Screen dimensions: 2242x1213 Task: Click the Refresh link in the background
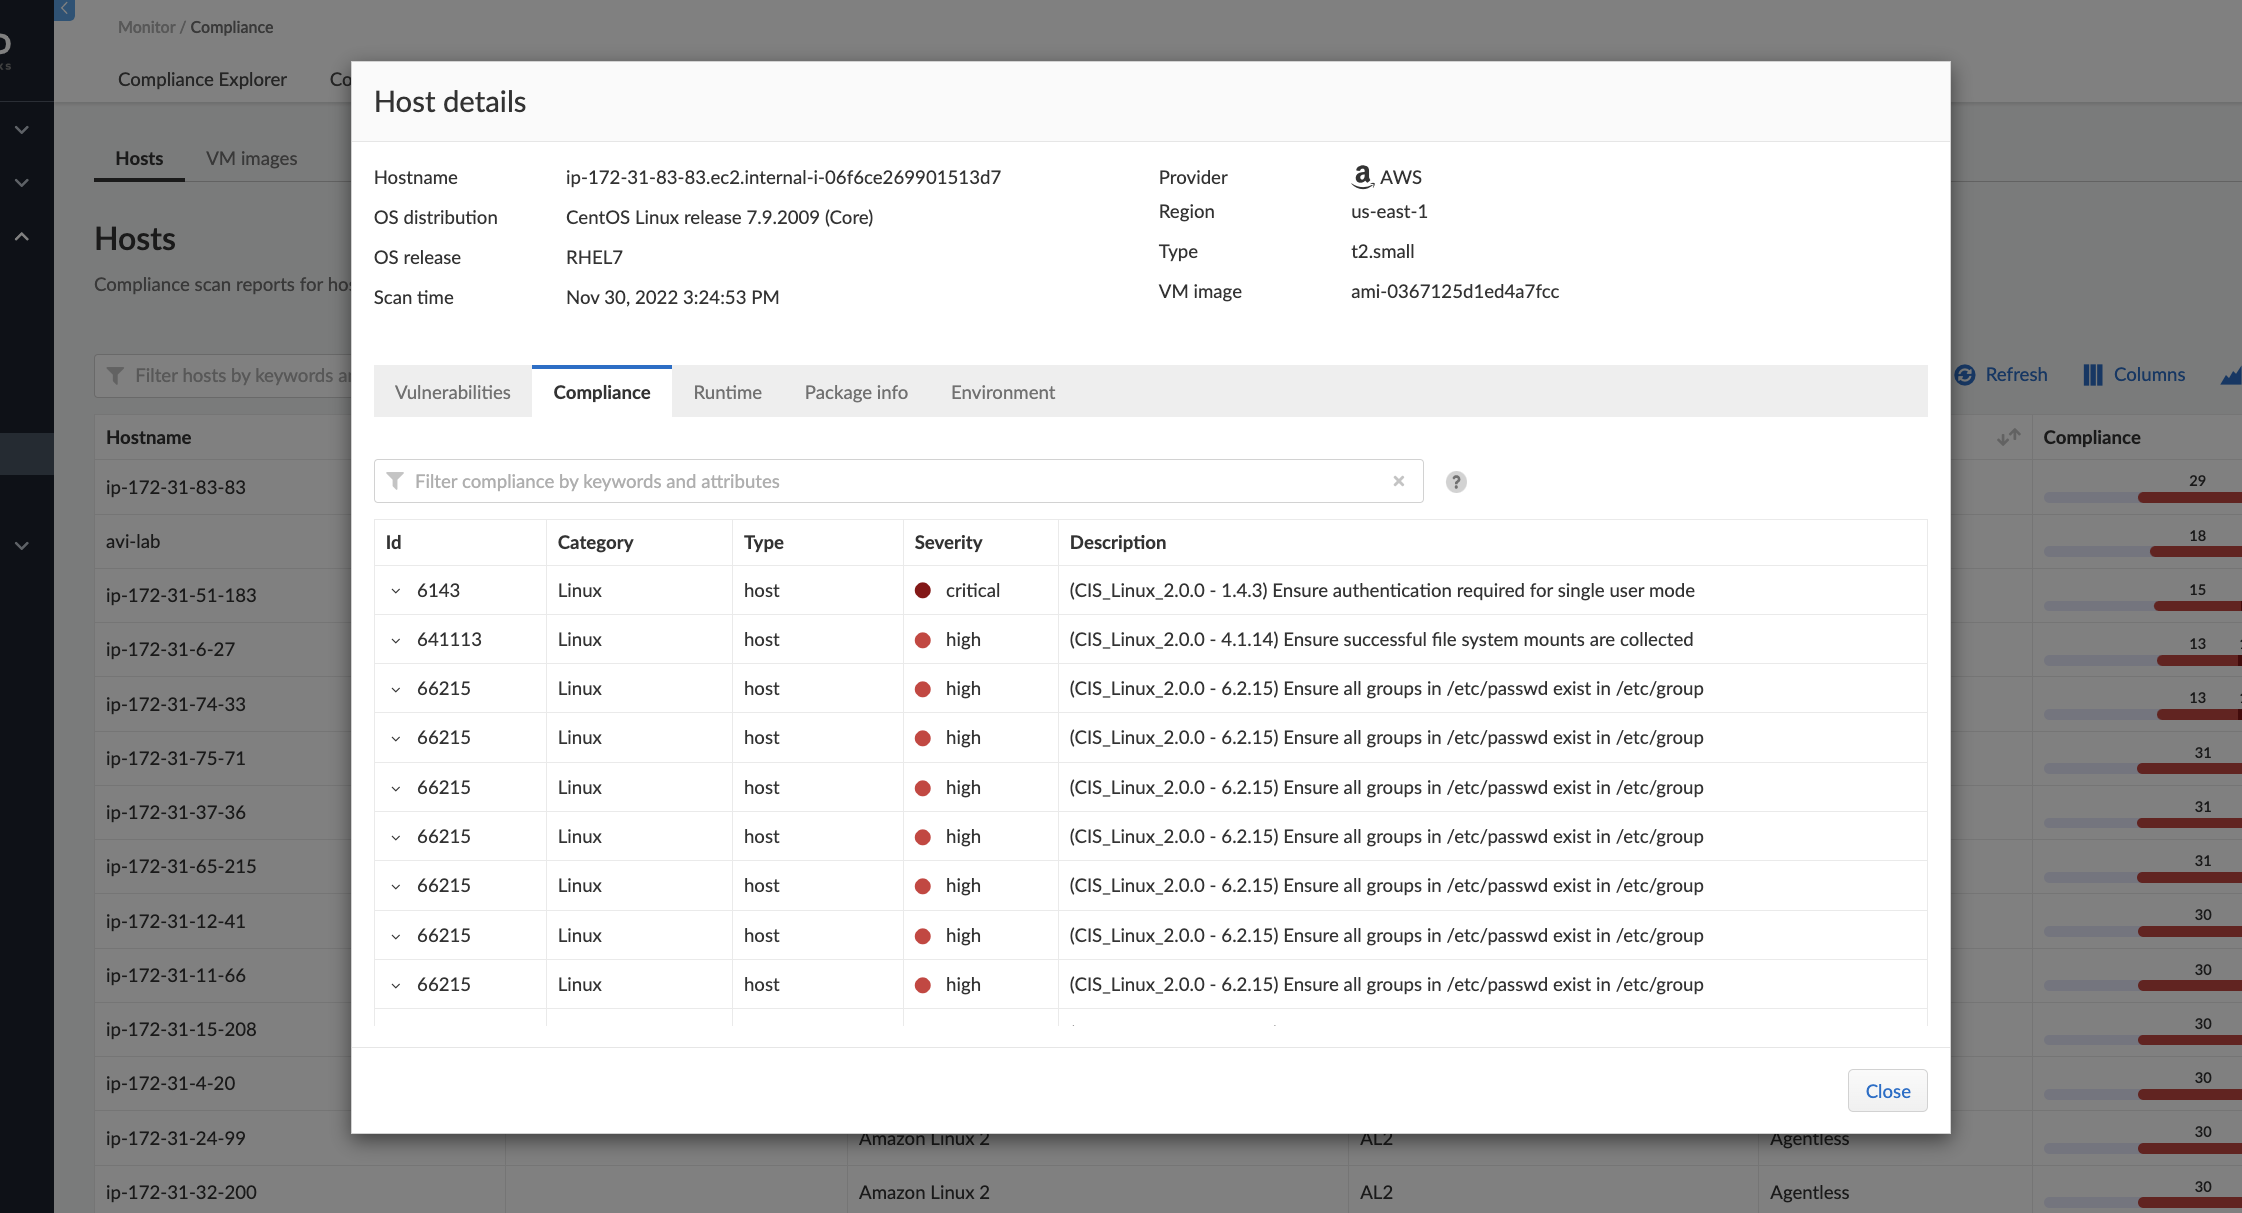pyautogui.click(x=2015, y=374)
